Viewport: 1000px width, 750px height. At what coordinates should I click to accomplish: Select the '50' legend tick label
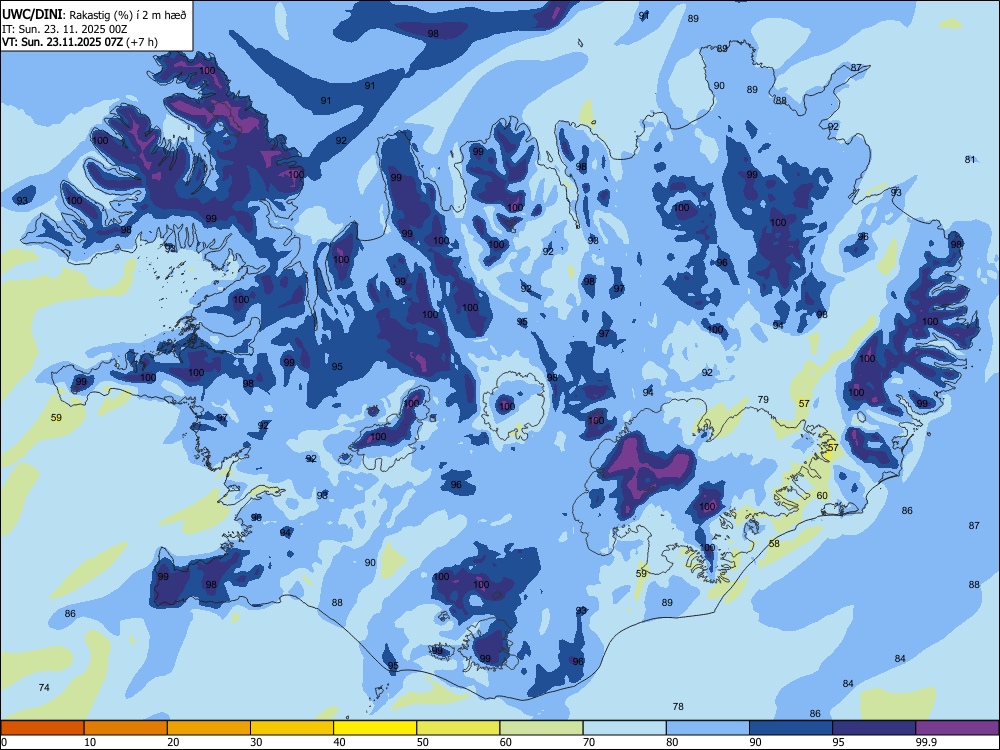423,742
